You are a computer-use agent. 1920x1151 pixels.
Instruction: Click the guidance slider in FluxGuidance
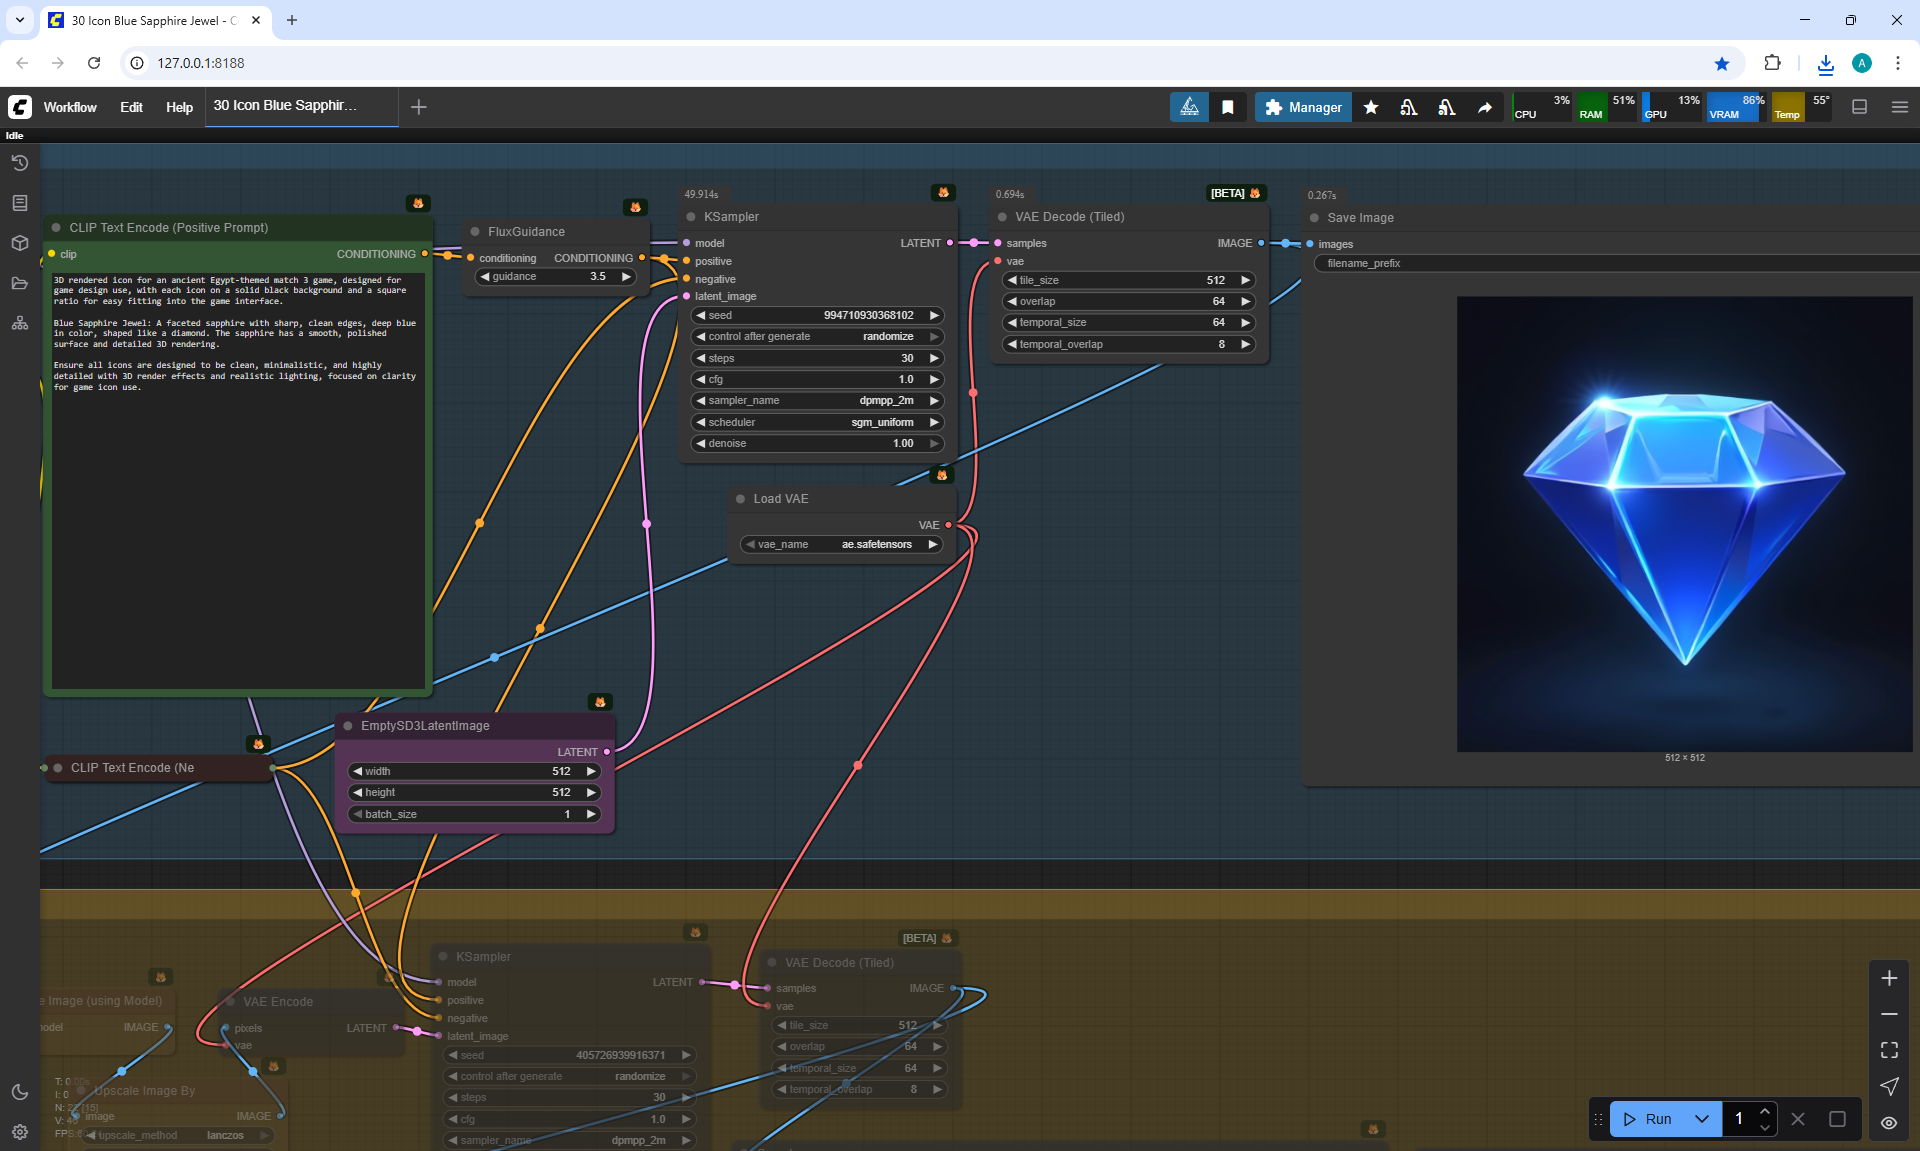pos(556,277)
